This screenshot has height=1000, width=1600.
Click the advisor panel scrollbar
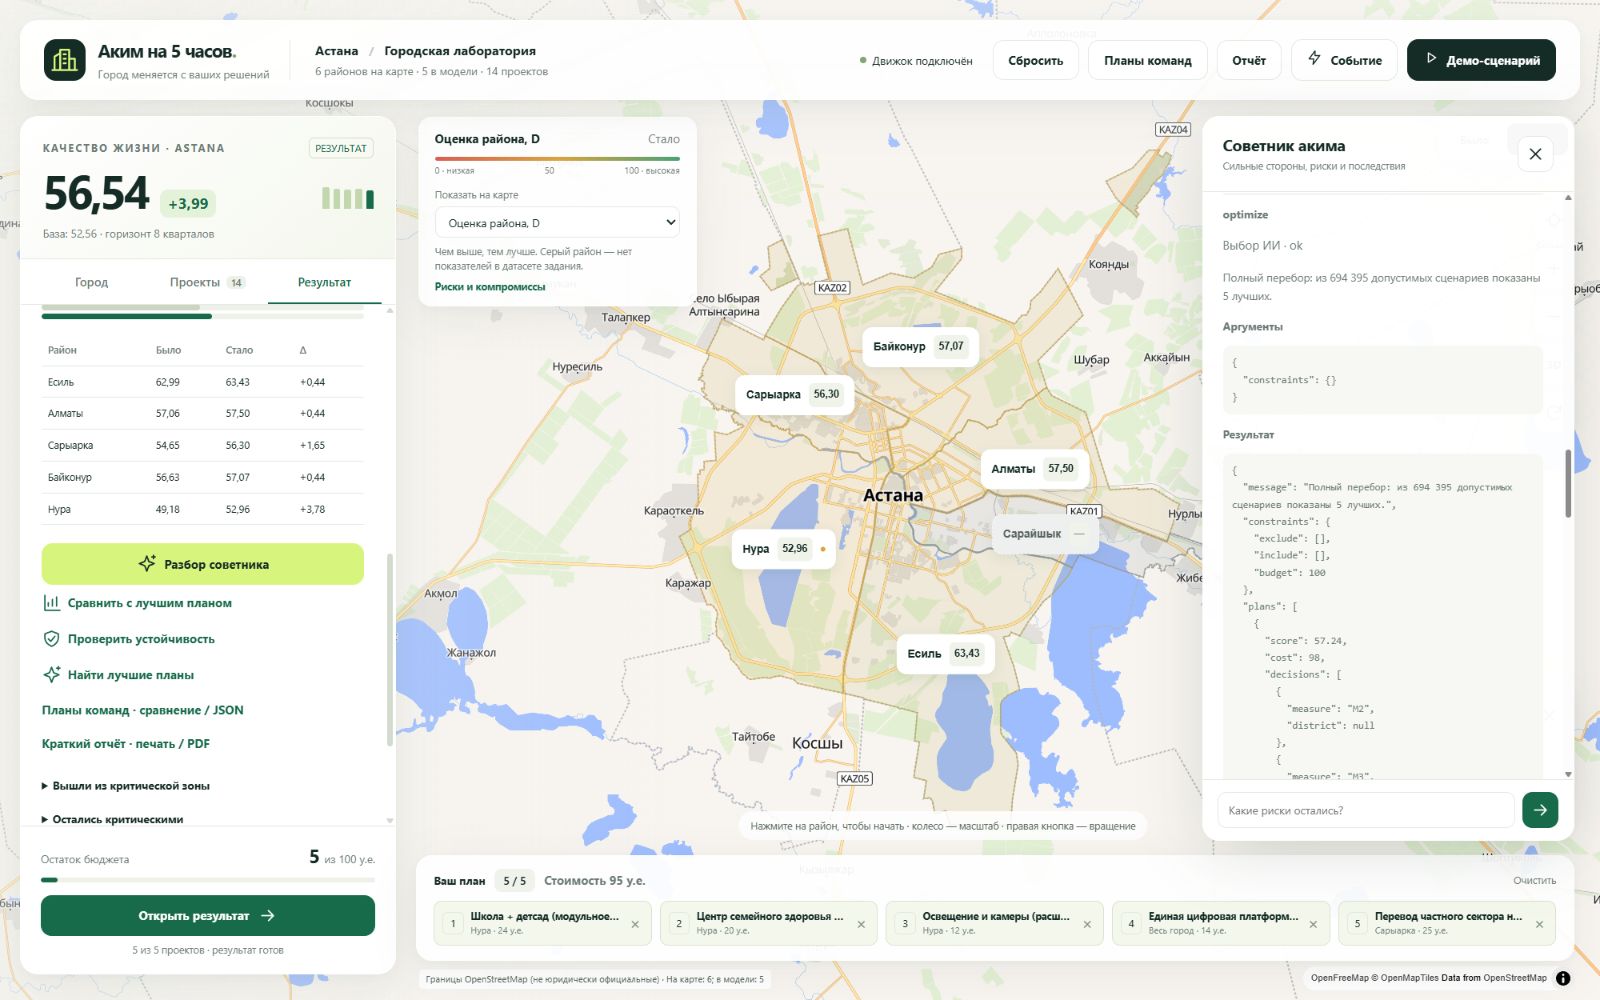(x=1568, y=484)
